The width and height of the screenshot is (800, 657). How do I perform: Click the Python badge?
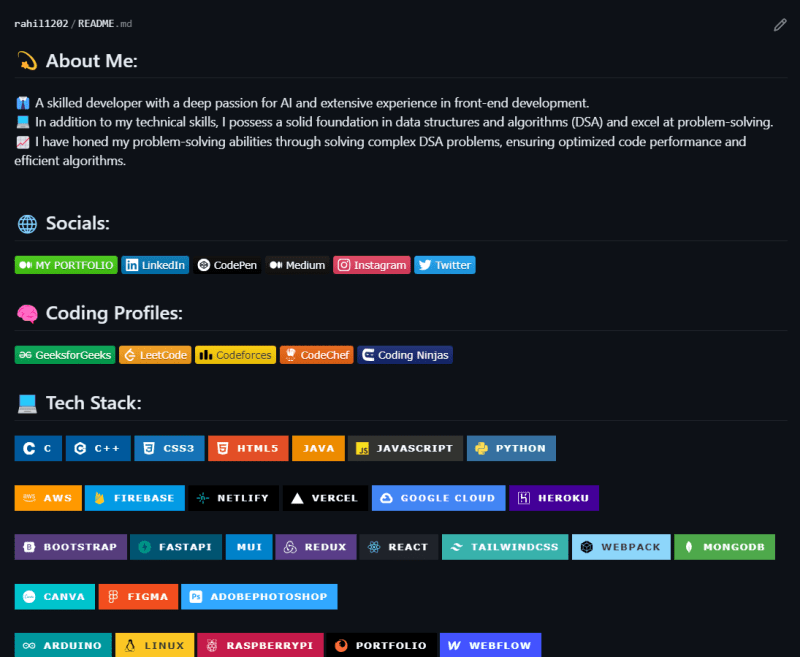tap(511, 448)
